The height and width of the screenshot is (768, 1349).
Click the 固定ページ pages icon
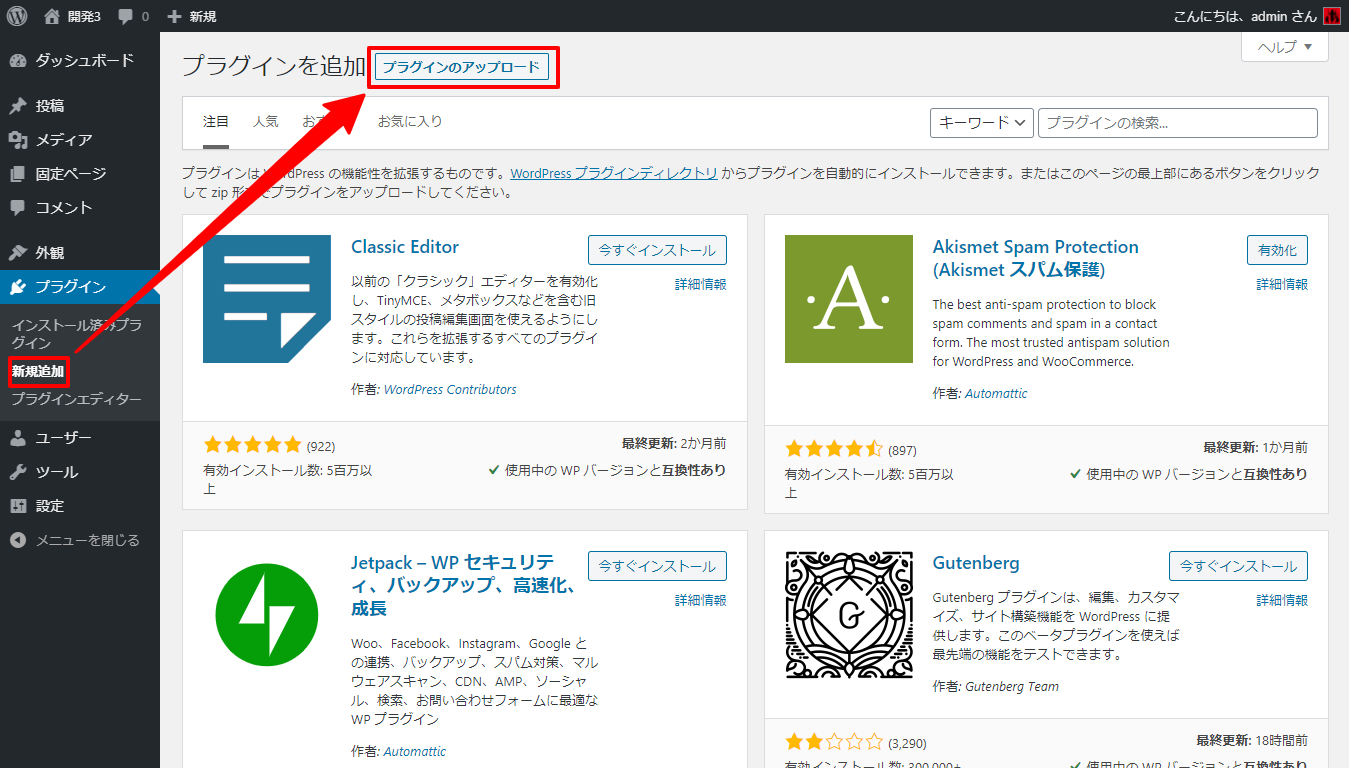pyautogui.click(x=18, y=174)
